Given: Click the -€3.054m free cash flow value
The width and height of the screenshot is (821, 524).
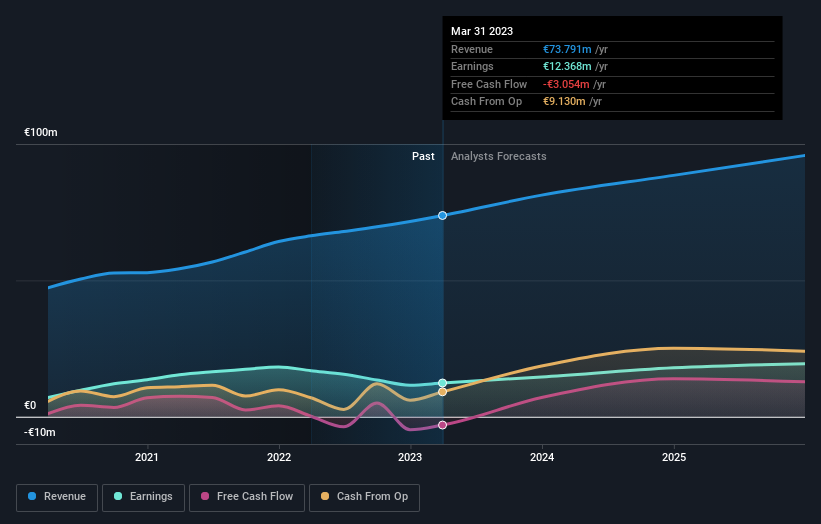Looking at the screenshot, I should coord(566,84).
